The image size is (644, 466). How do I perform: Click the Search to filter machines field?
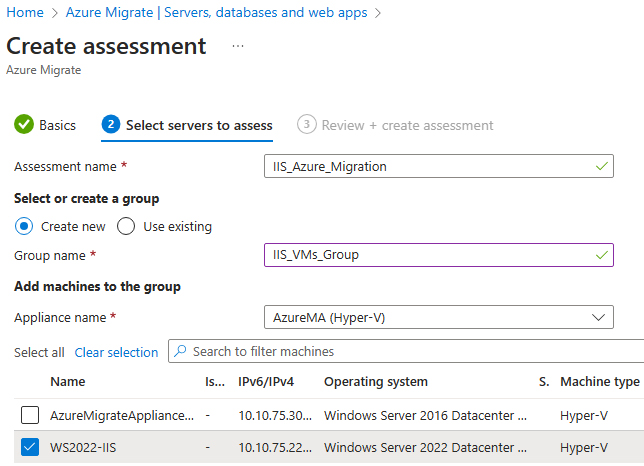[406, 351]
